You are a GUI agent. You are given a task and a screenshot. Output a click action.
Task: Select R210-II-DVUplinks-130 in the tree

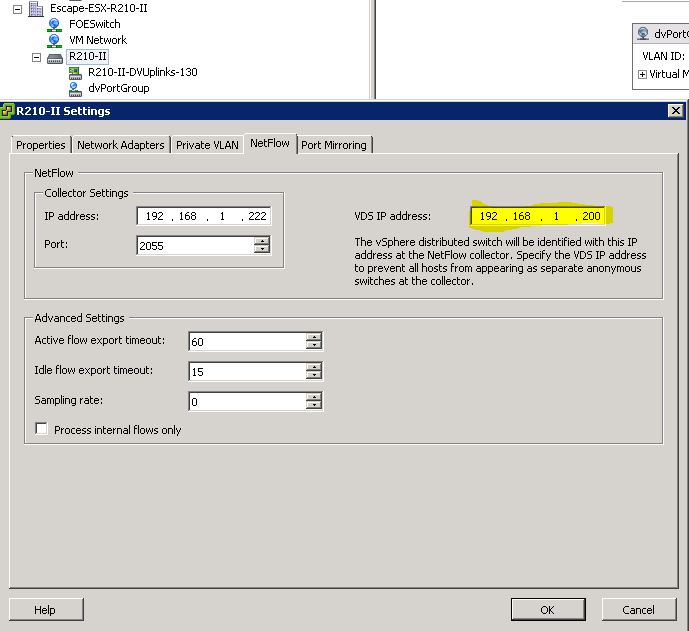pyautogui.click(x=142, y=72)
